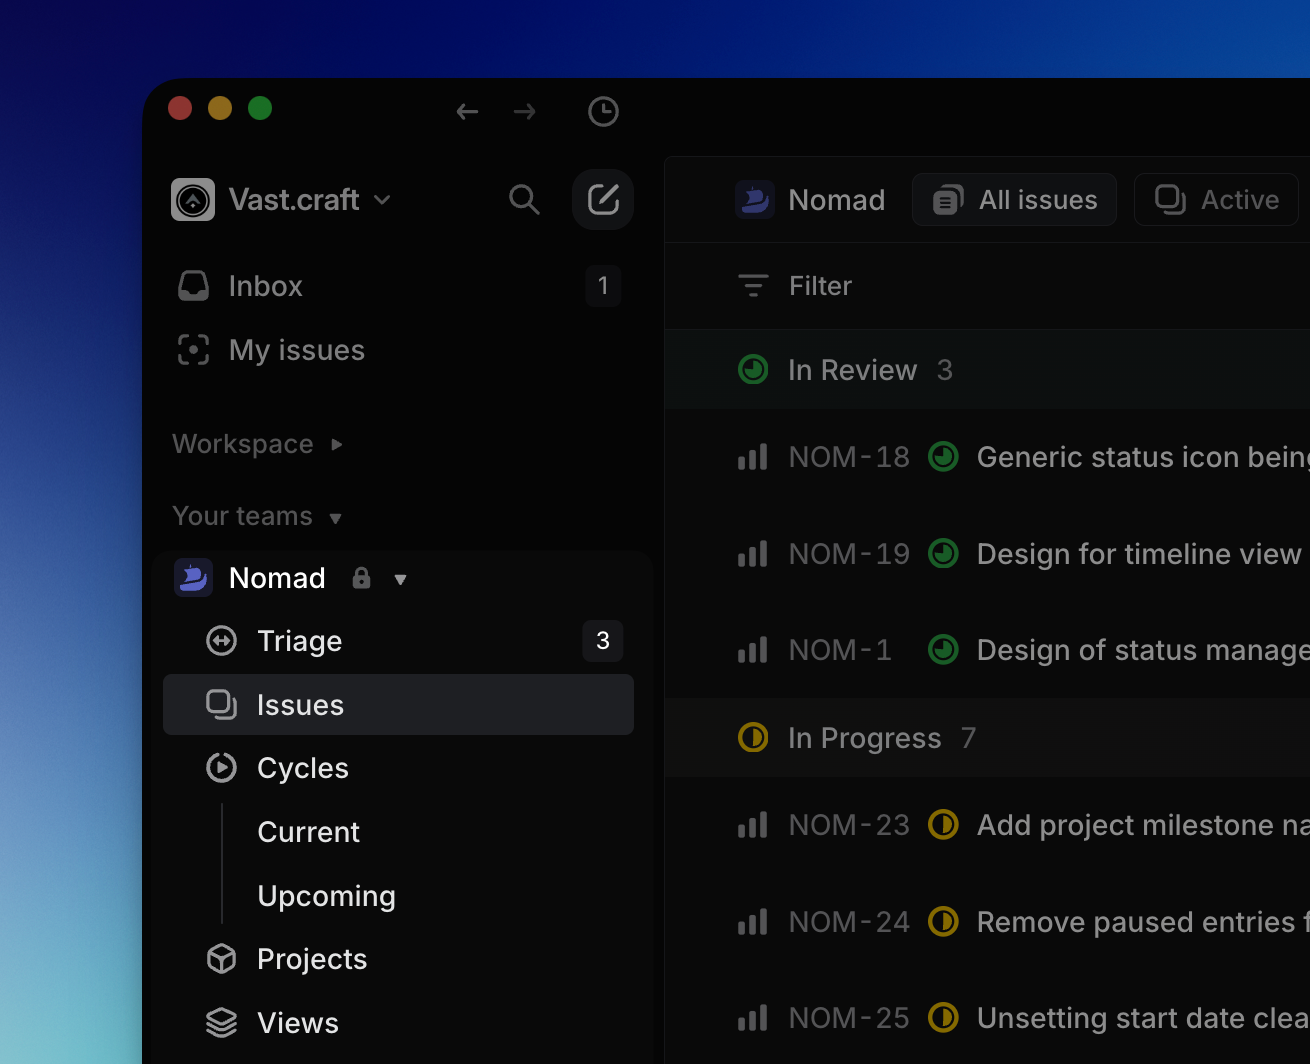Switch to the Active tab

click(x=1216, y=199)
